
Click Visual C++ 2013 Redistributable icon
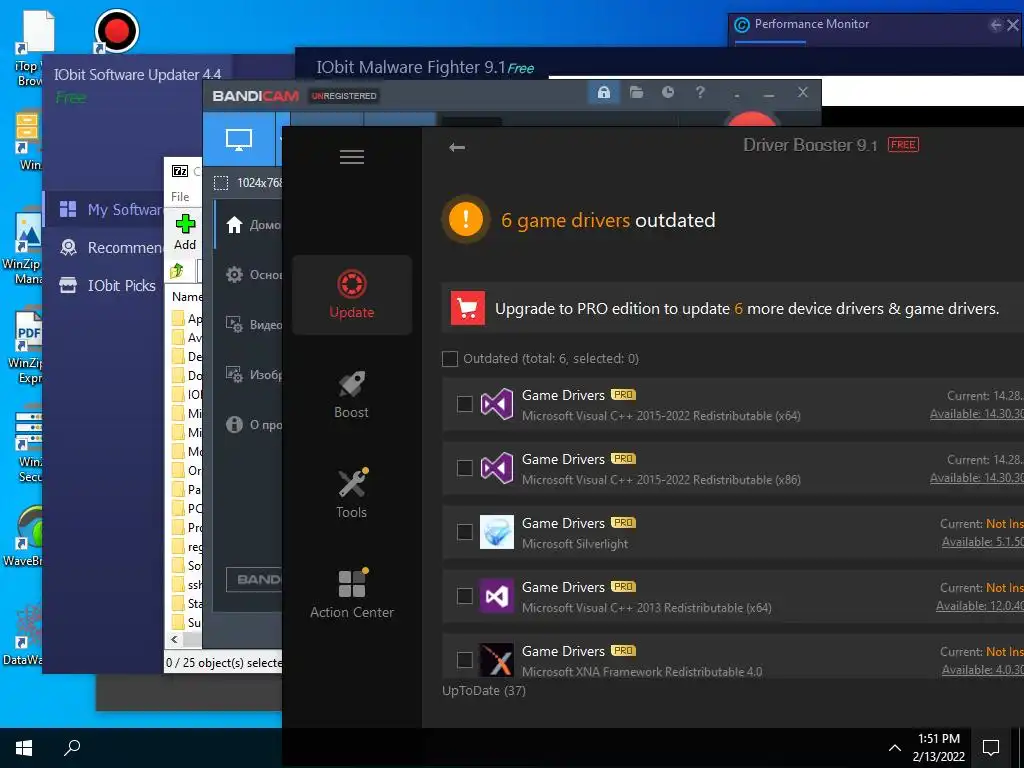[x=496, y=596]
